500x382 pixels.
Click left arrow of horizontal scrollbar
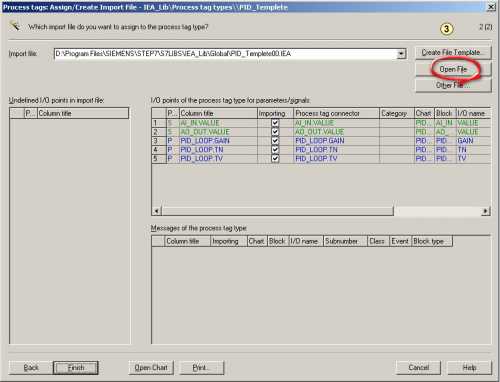point(157,211)
